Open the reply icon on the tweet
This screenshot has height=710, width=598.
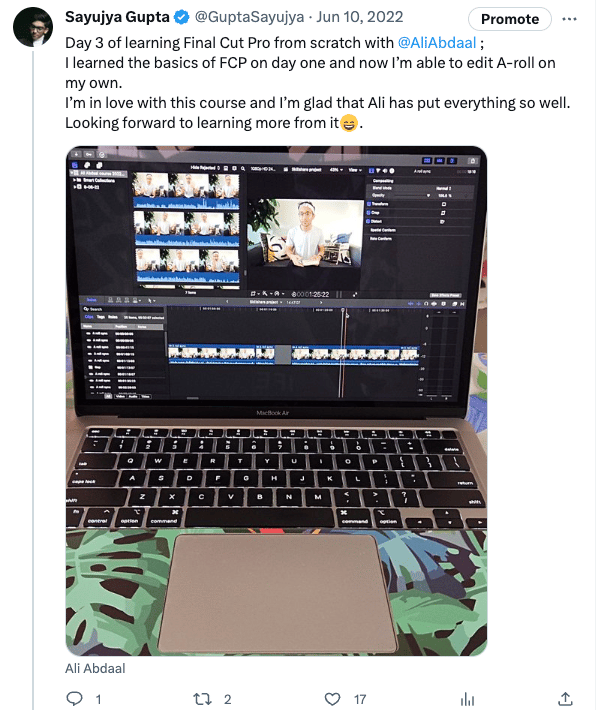[x=75, y=699]
